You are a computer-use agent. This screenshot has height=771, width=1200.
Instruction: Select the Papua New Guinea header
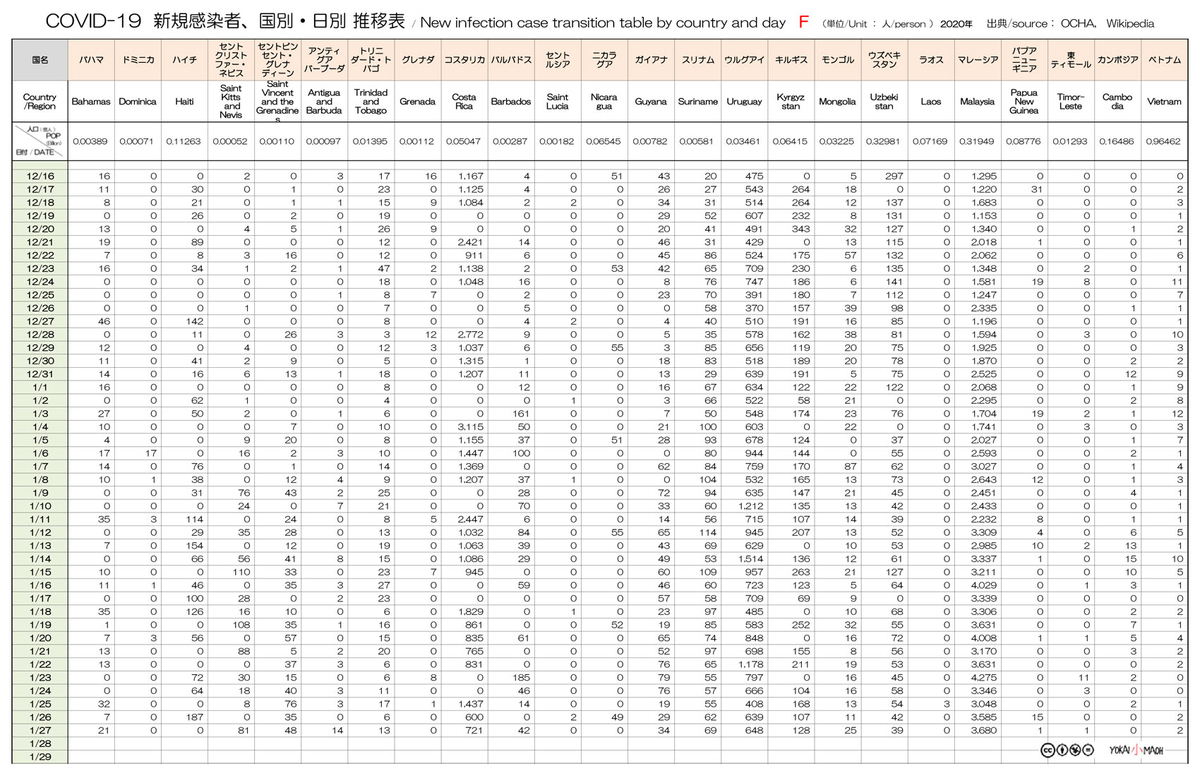(x=1023, y=102)
